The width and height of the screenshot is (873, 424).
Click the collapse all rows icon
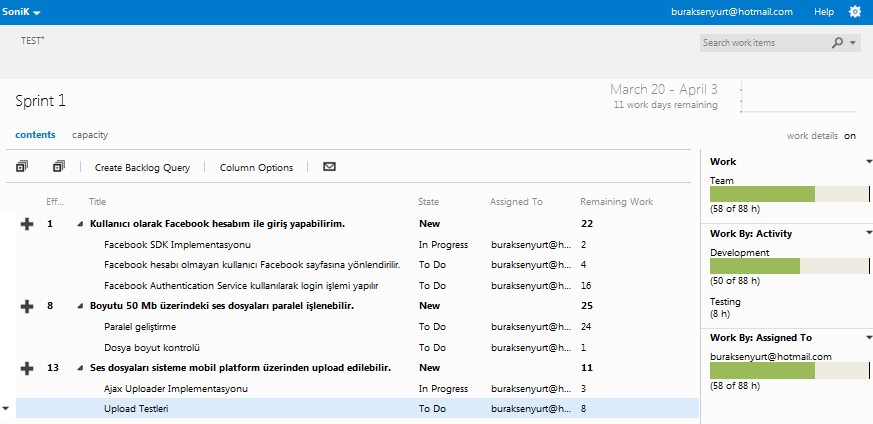click(59, 167)
